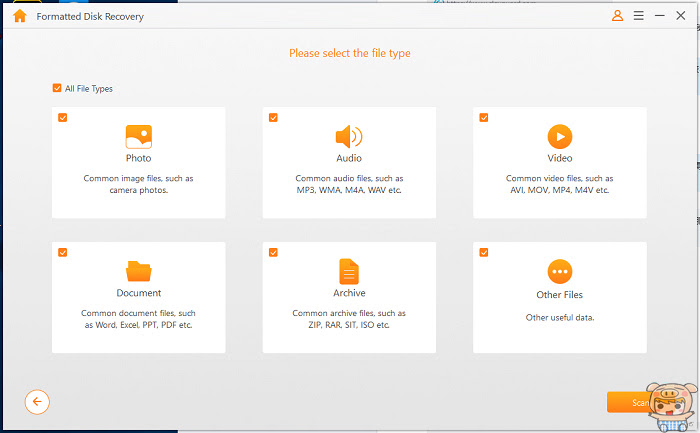Click the Video play icon
This screenshot has height=433, width=700.
click(560, 137)
